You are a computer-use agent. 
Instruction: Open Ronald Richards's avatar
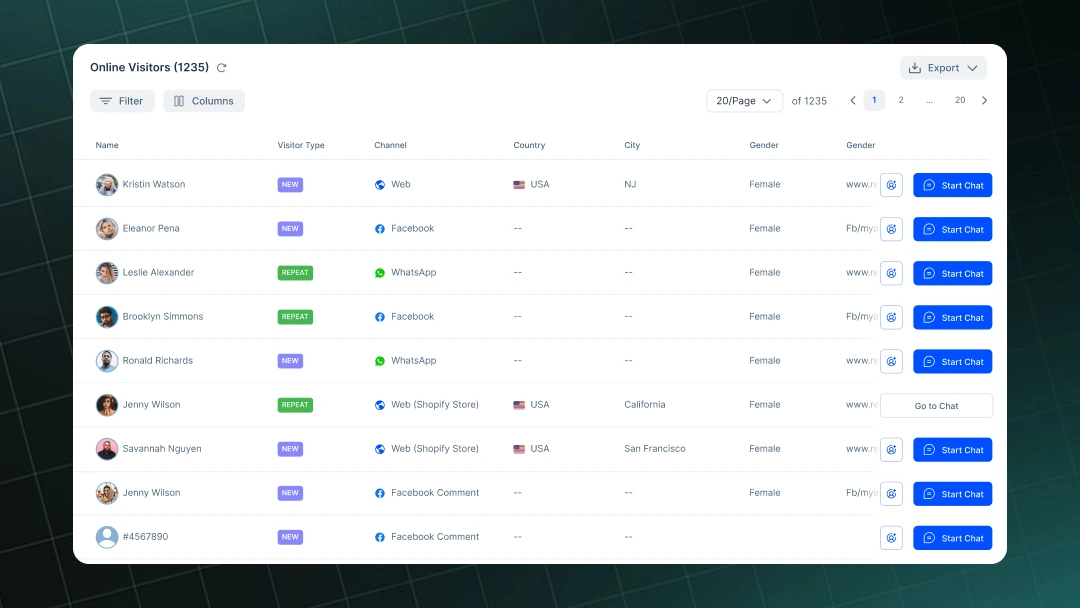pos(107,361)
